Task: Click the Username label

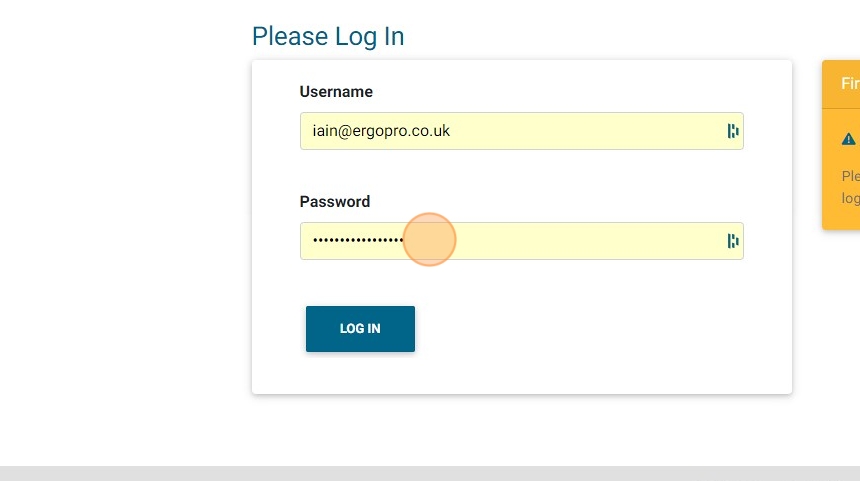Action: tap(336, 92)
